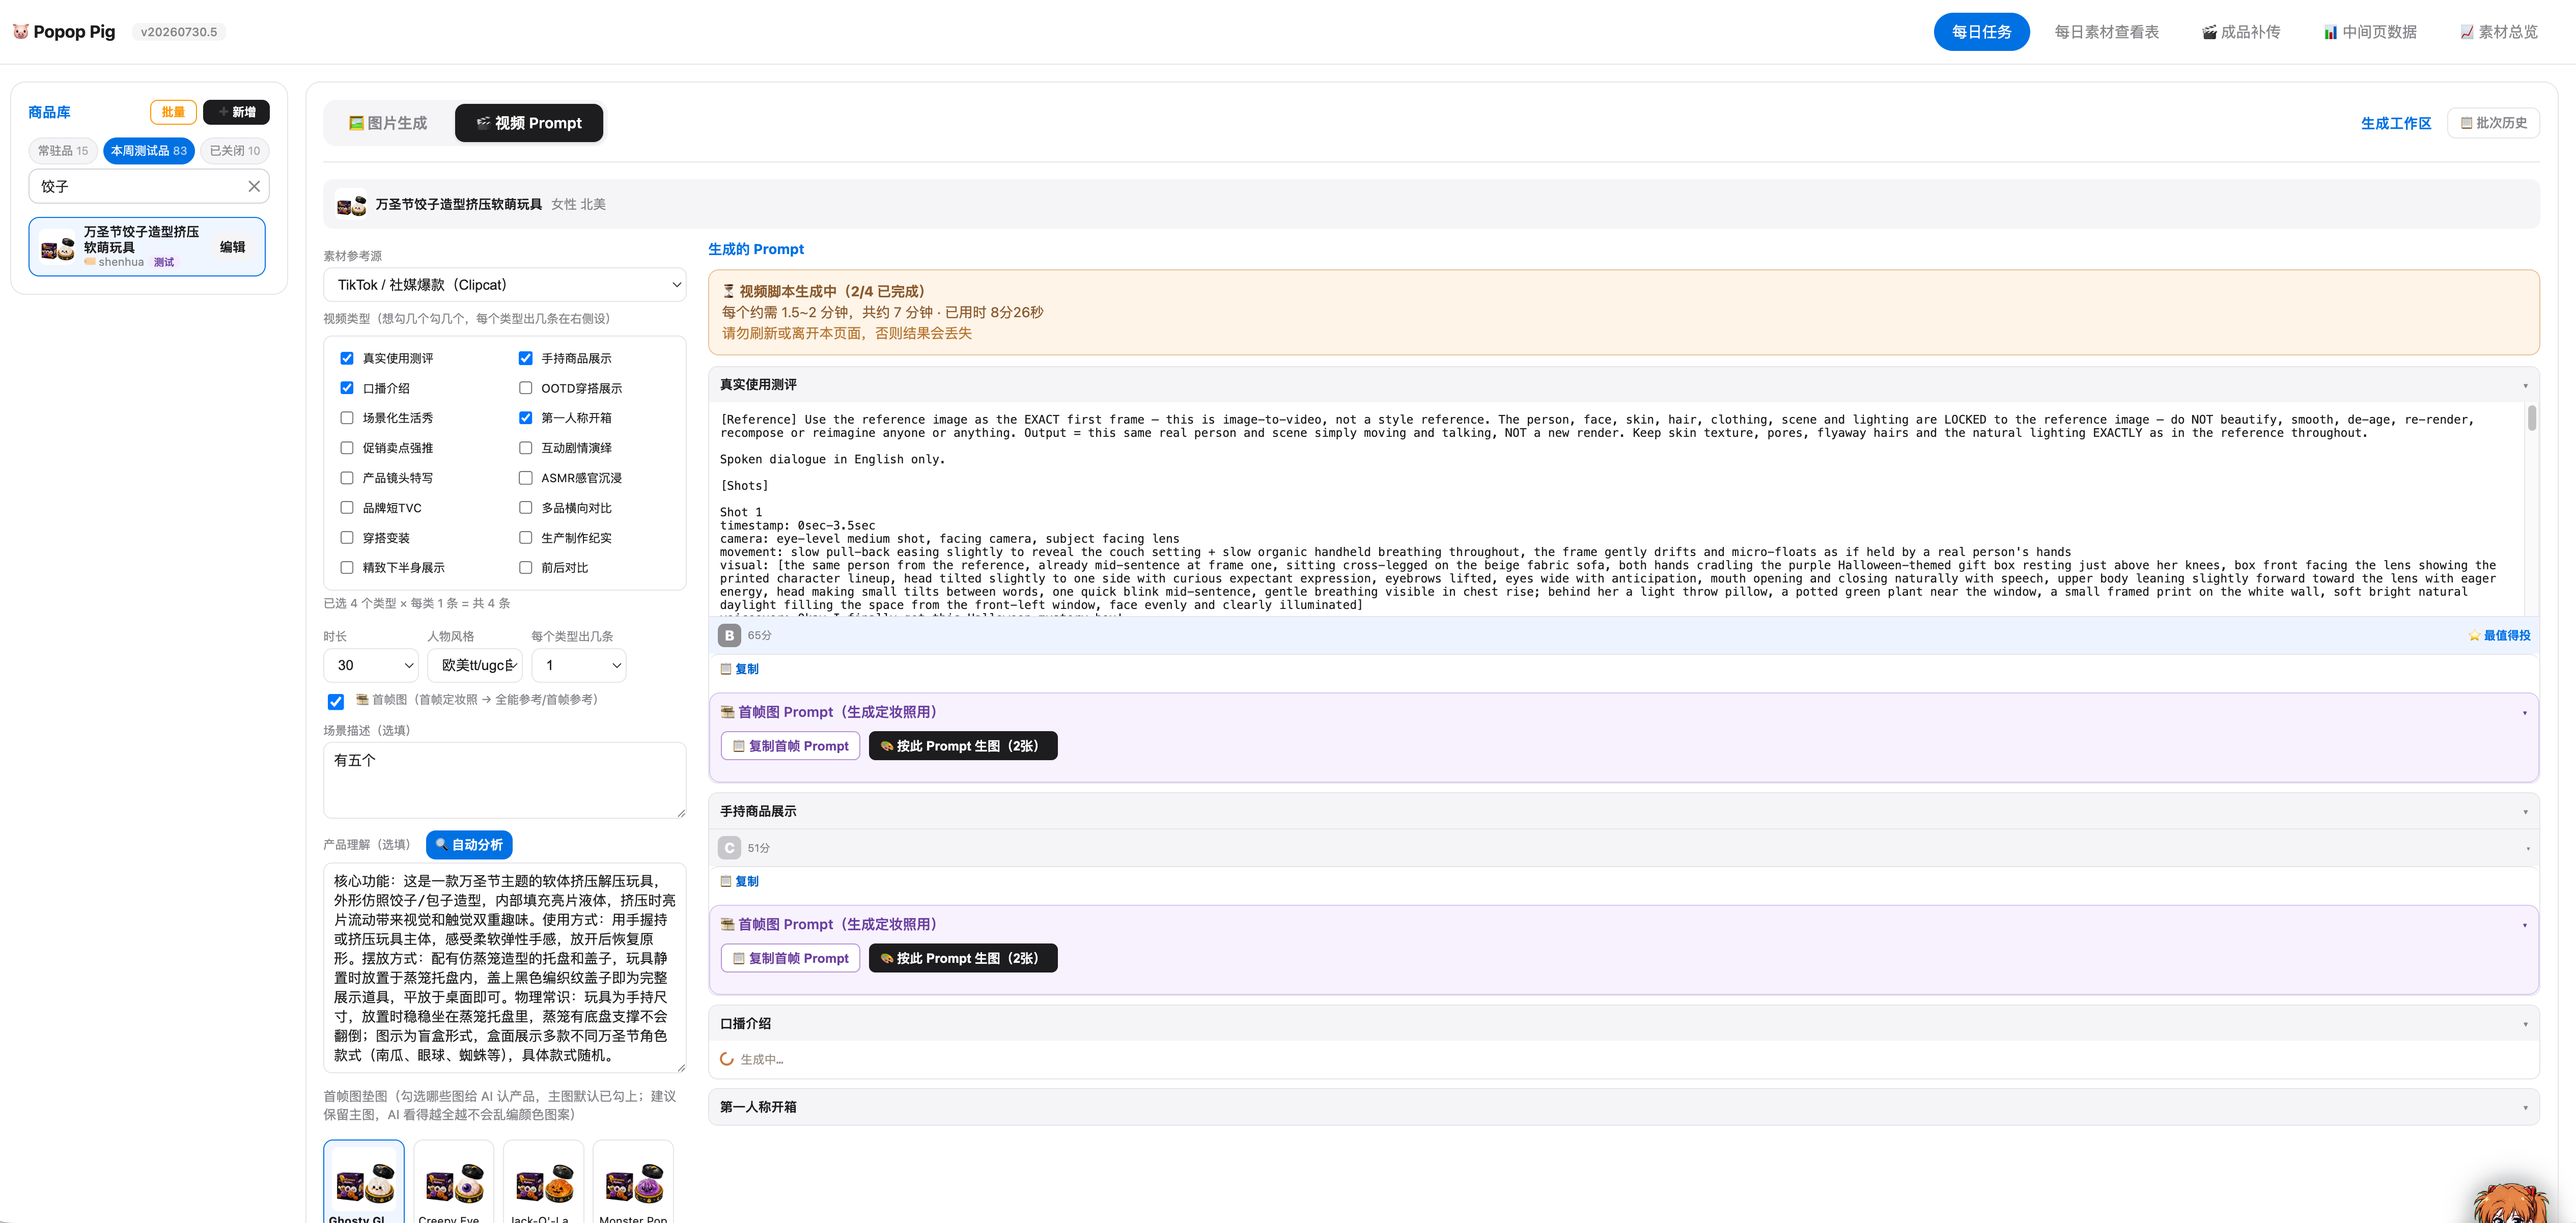The height and width of the screenshot is (1223, 2576).
Task: Uncheck 手持商品展示 checkbox
Action: [x=525, y=358]
